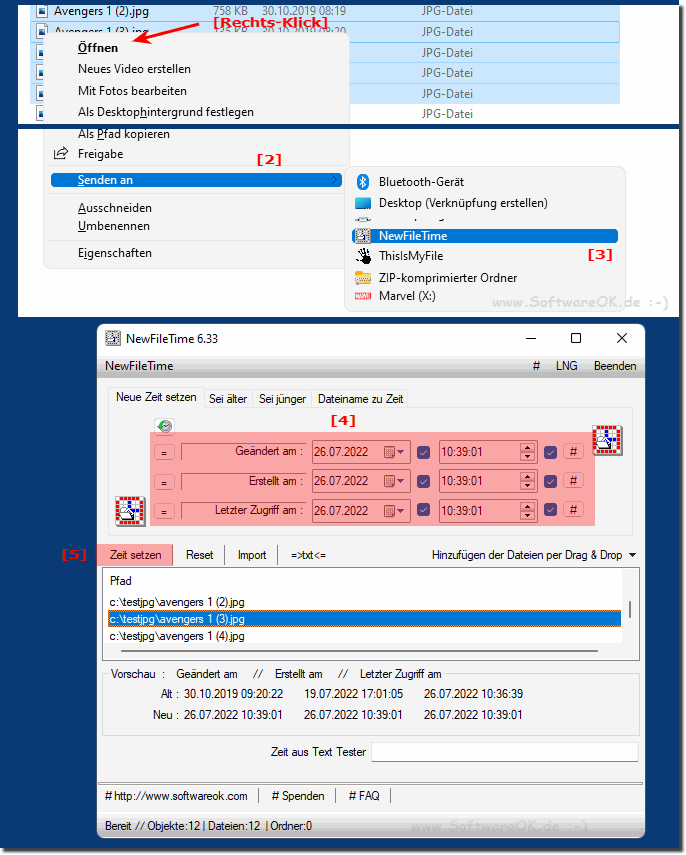Open the calendar dropdown for Letzter Zugriff date
This screenshot has height=855, width=686.
tap(394, 511)
